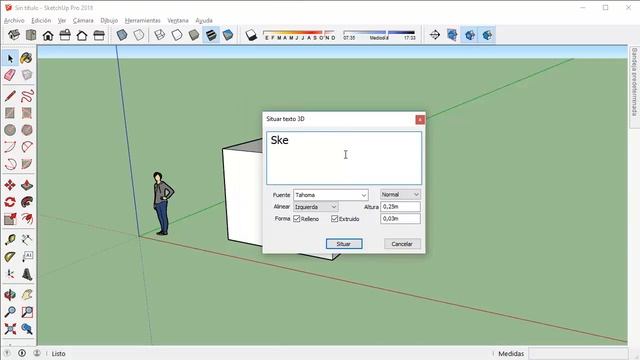Screen dimensions: 640x360
Task: Open the Cámara menu
Action: coord(83,20)
